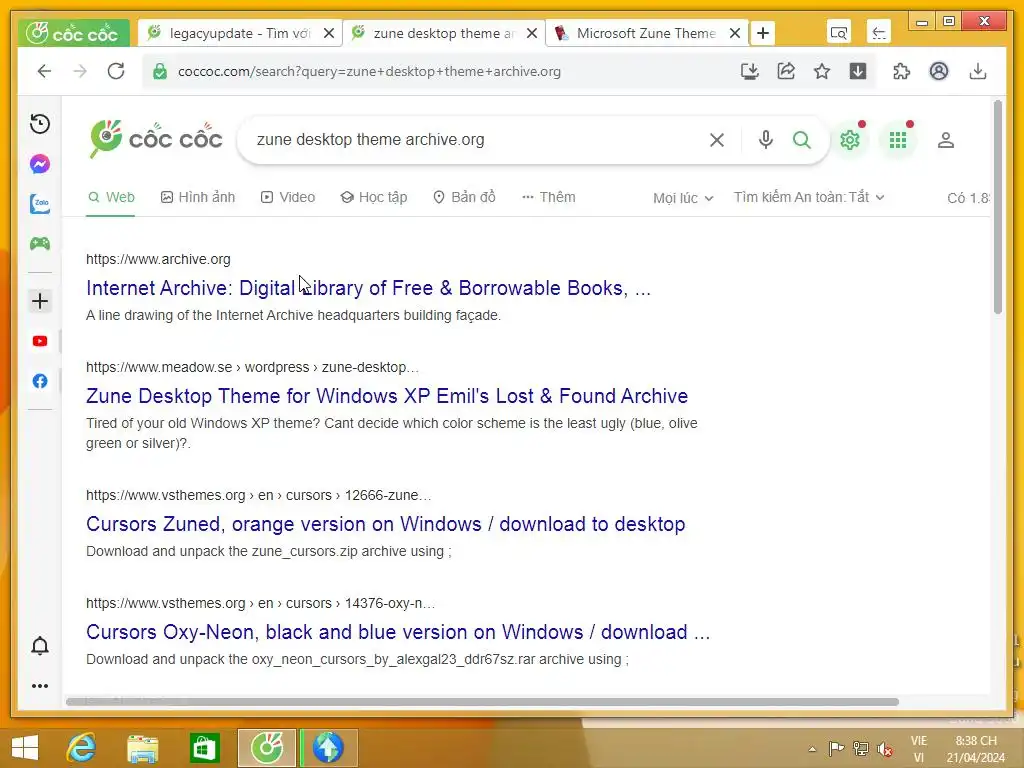Viewport: 1024px width, 768px height.
Task: Launch Internet Explorer from taskbar
Action: [x=82, y=748]
